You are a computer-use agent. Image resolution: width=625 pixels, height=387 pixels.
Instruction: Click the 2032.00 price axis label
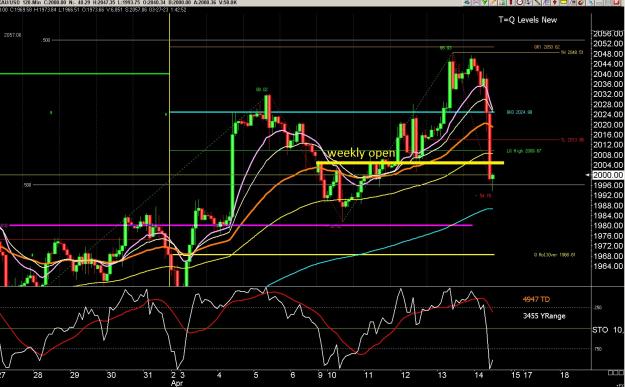click(608, 94)
